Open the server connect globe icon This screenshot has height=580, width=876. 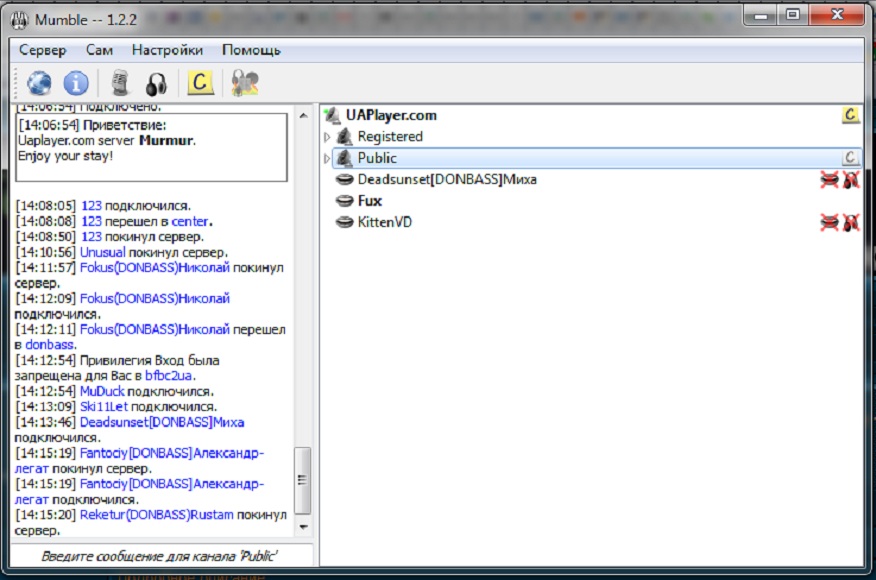pos(39,83)
